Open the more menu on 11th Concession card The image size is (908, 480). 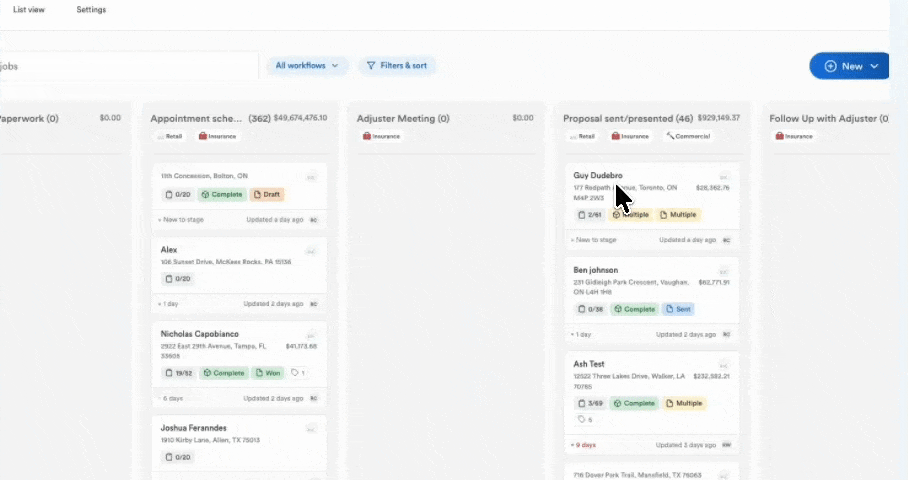(x=311, y=177)
